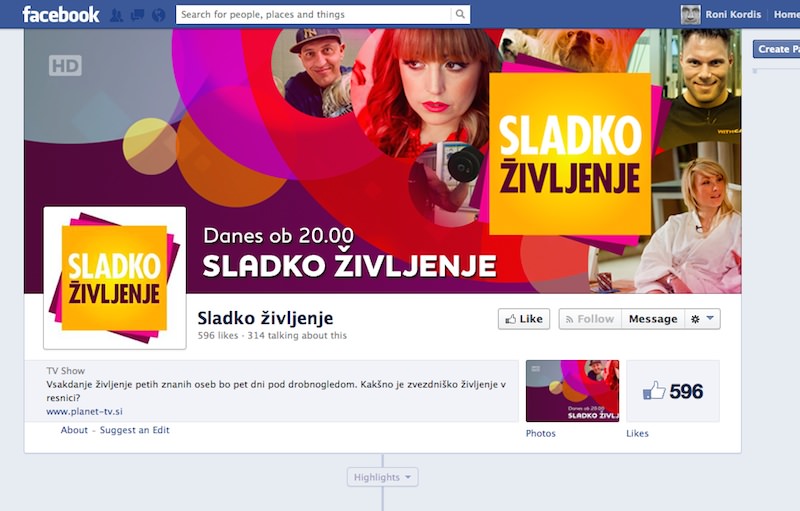Click '596 likes · 314 talking about this' text
The height and width of the screenshot is (511, 800).
[x=272, y=336]
